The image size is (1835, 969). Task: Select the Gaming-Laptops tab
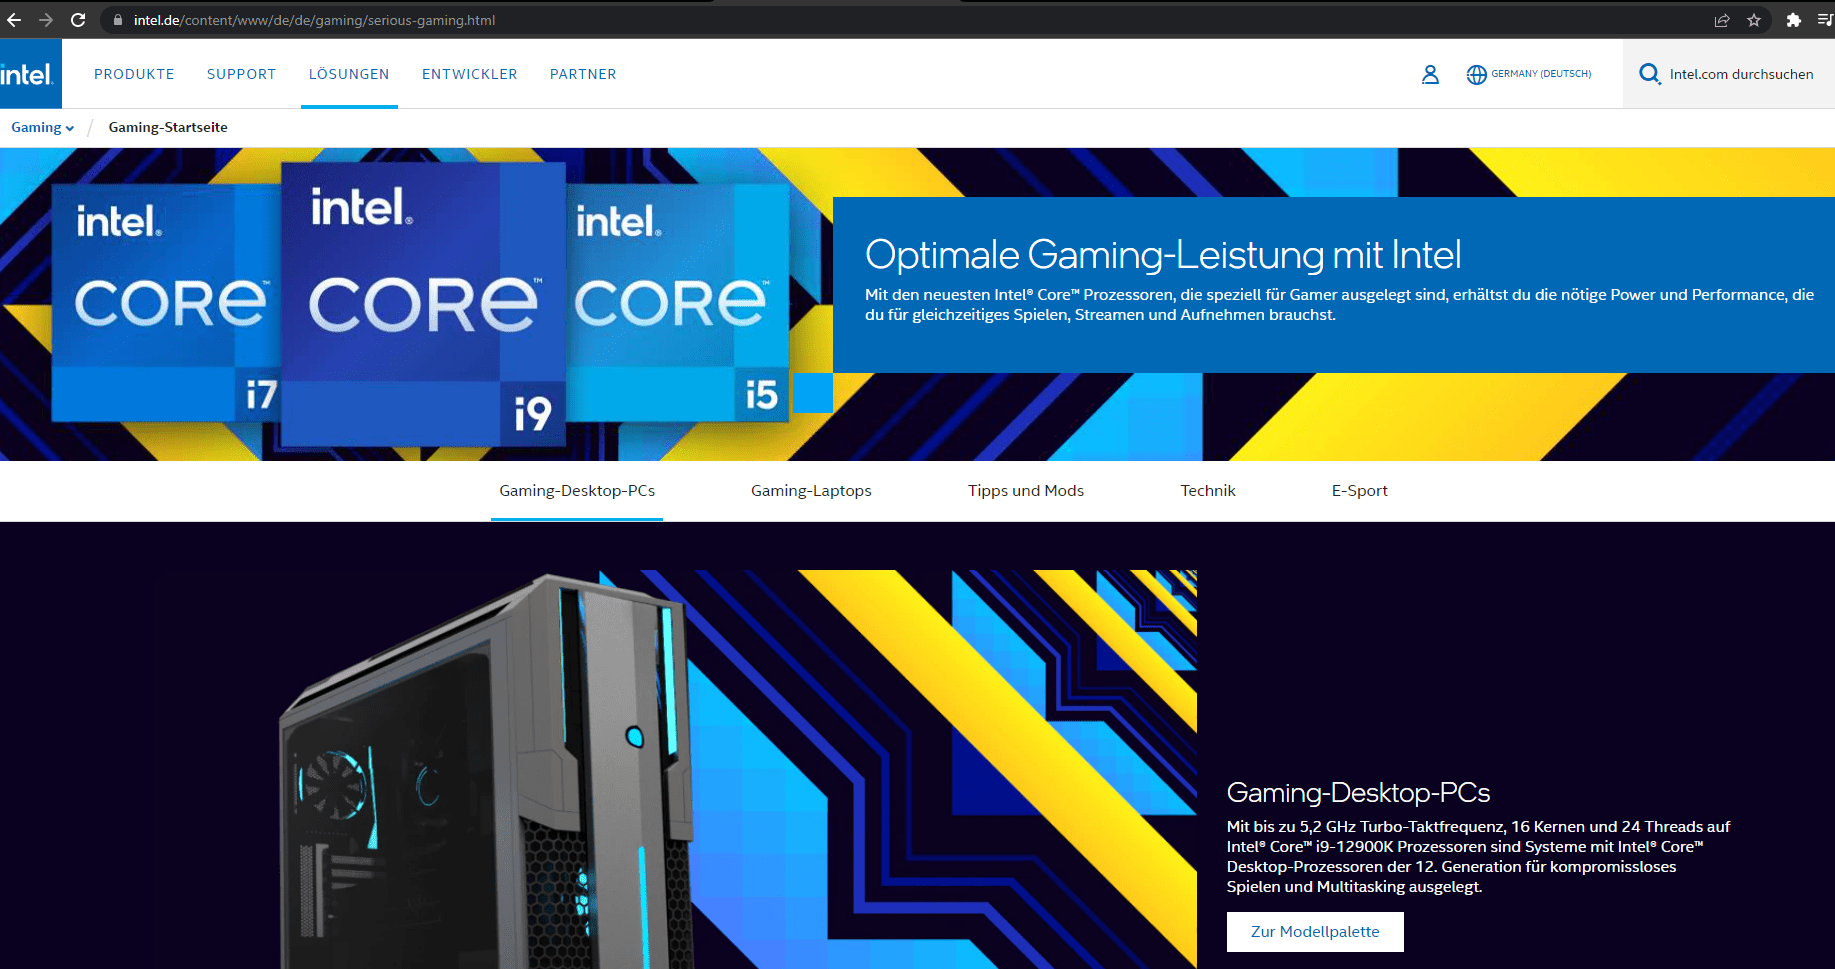coord(811,490)
